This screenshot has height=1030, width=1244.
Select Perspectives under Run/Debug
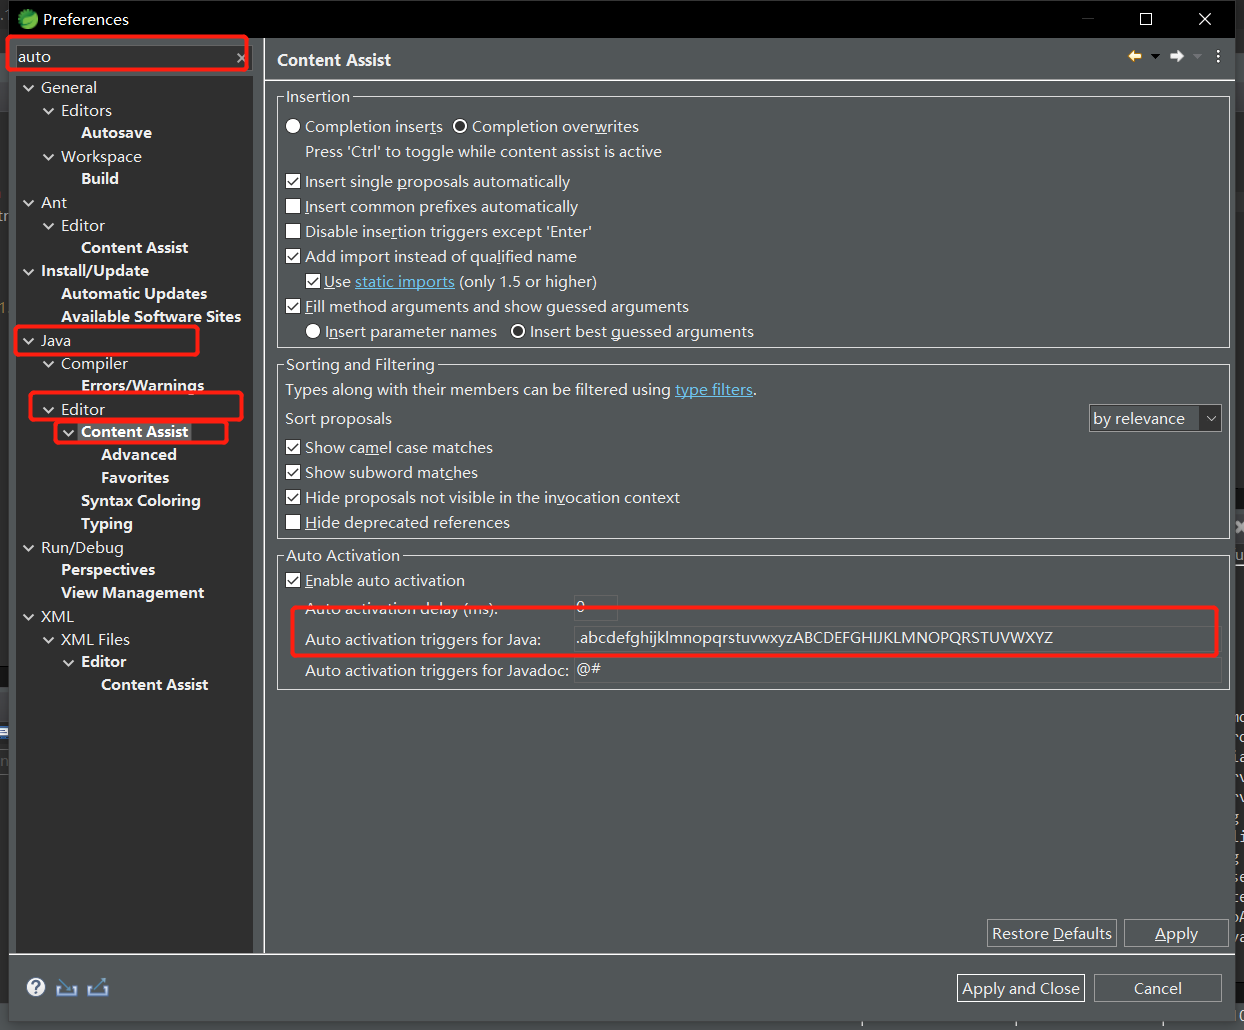coord(108,569)
